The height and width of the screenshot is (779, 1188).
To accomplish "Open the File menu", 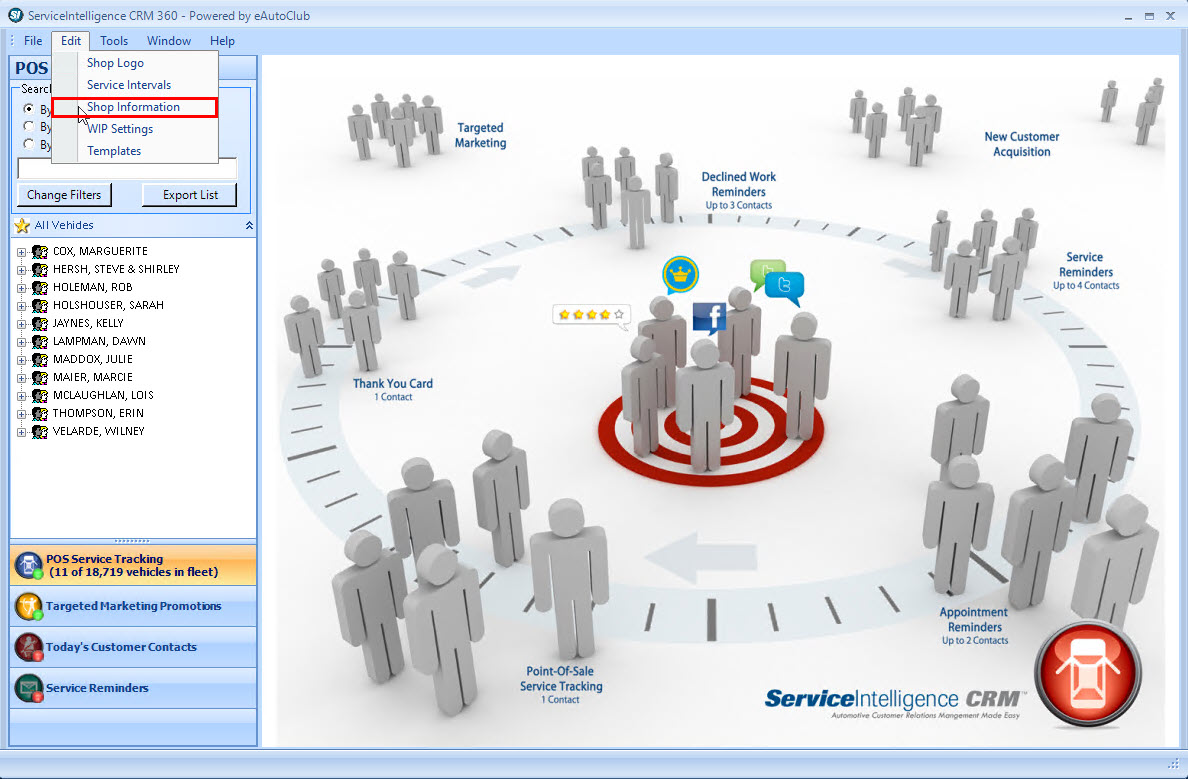I will point(33,41).
